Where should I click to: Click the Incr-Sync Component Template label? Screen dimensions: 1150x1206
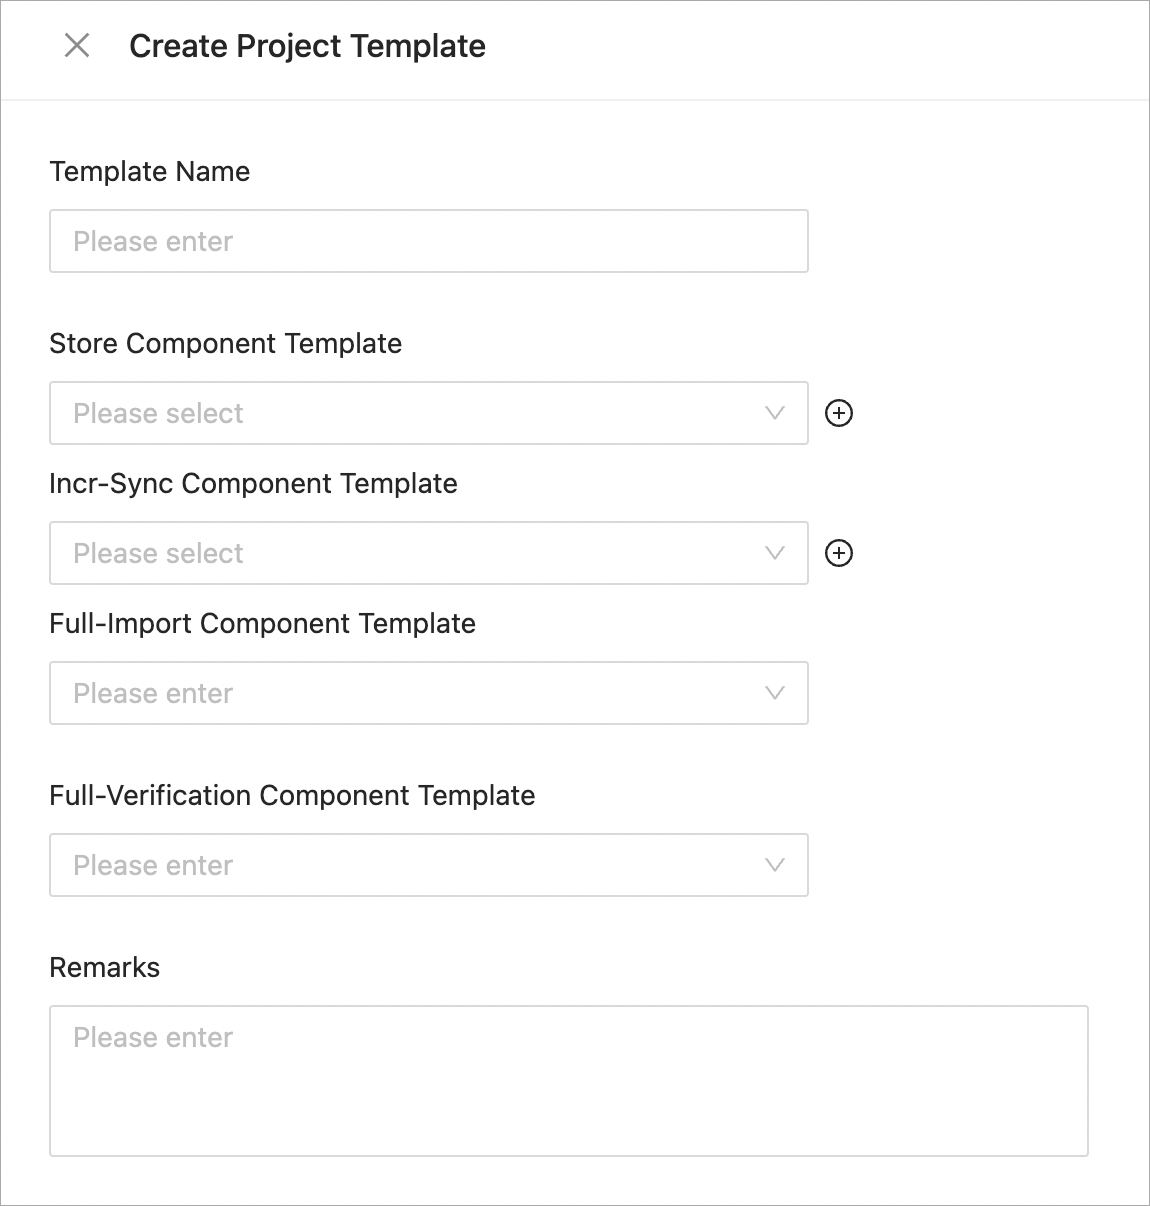coord(254,484)
